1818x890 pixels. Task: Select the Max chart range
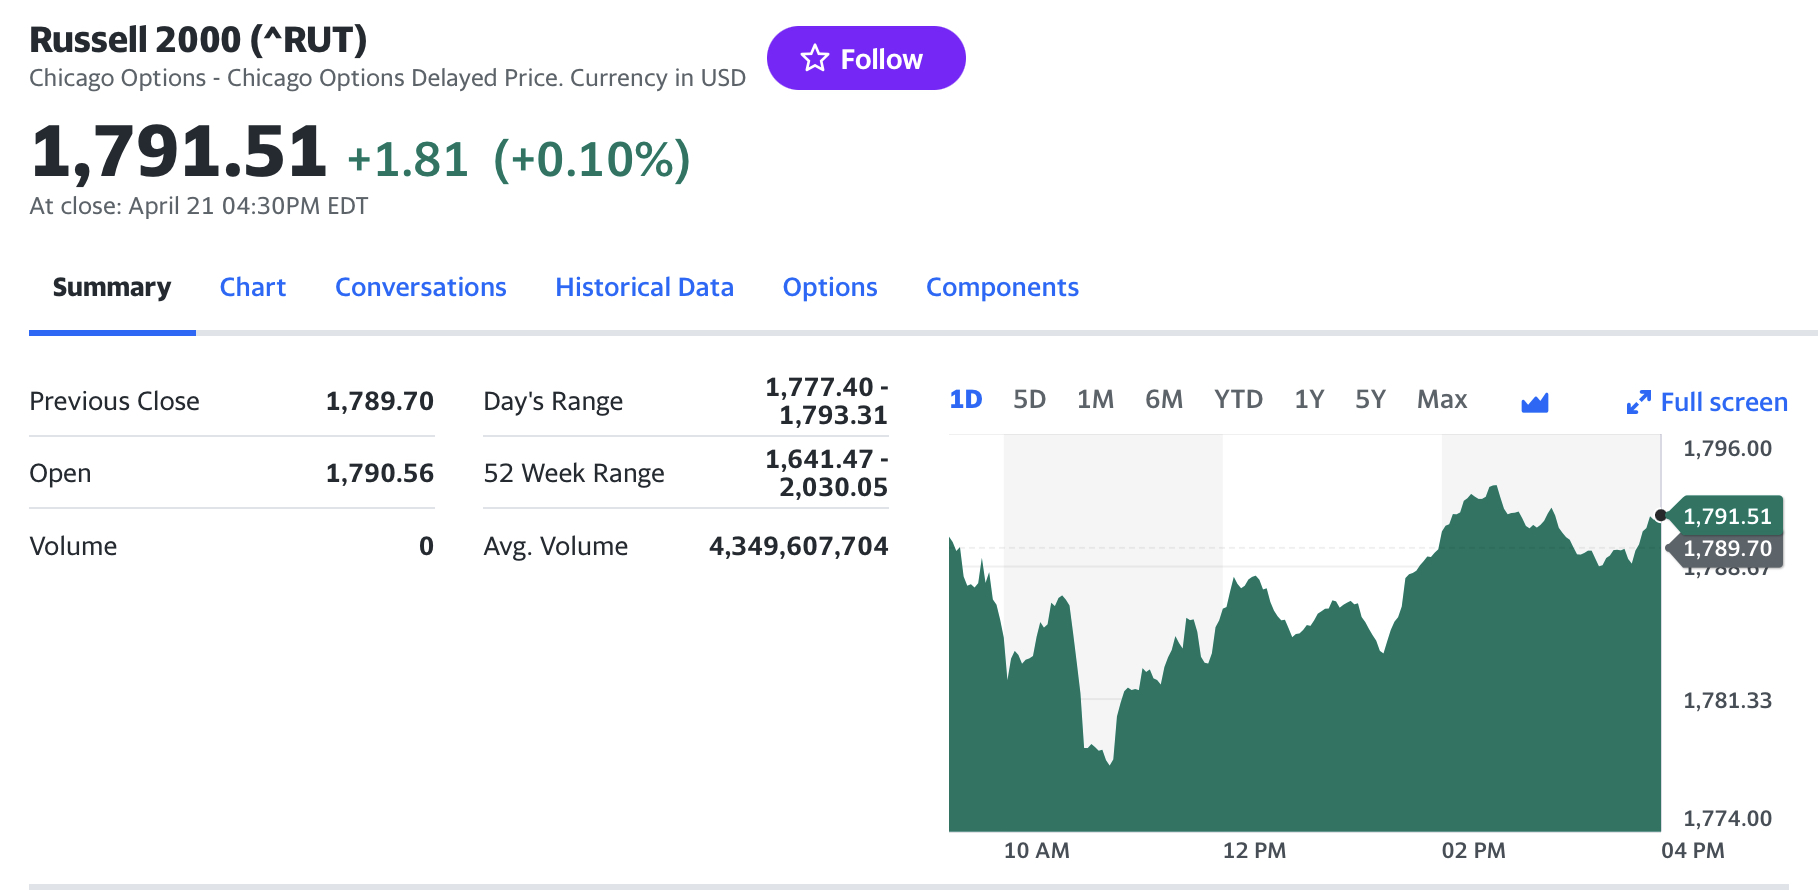(x=1442, y=400)
